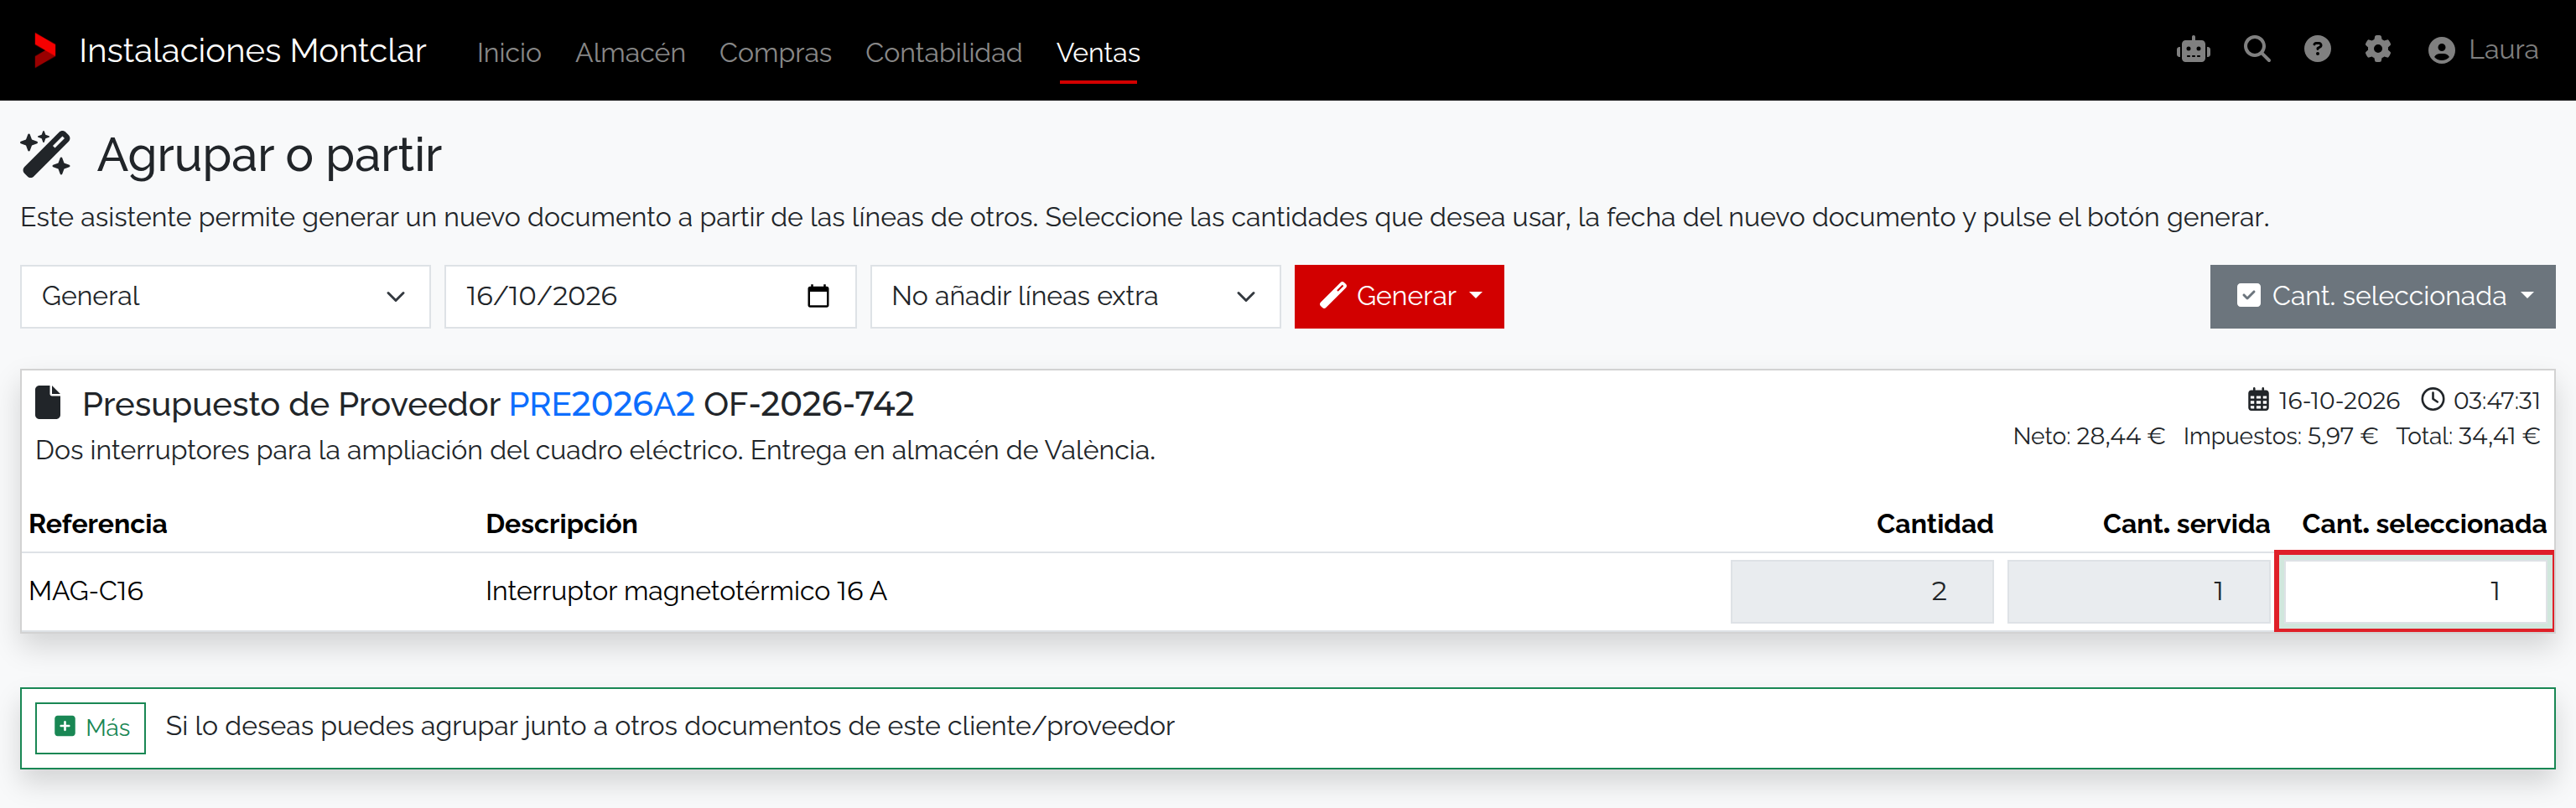Click the red Generar dropdown button
Screen dimensions: 2576x808
[x=1399, y=296]
